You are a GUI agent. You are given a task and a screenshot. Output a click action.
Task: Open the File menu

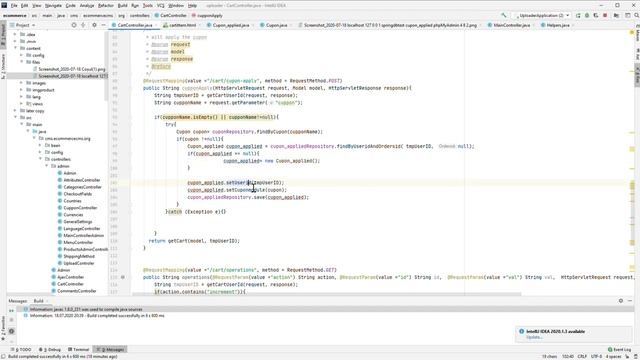pyautogui.click(x=14, y=6)
